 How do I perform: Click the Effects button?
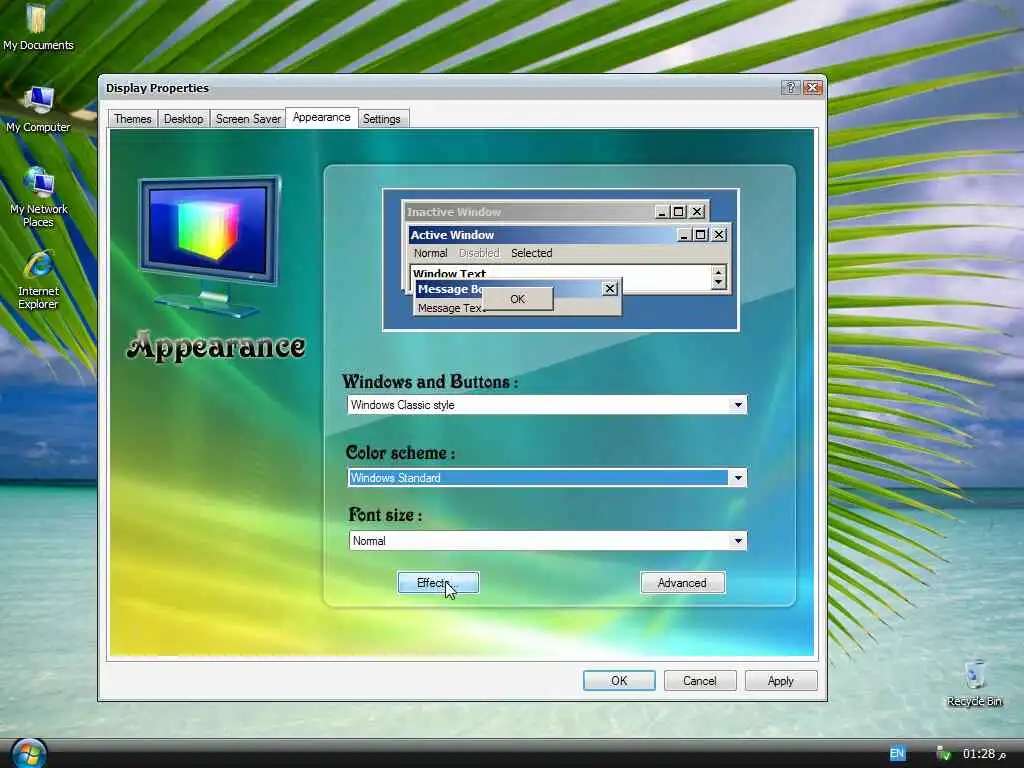click(x=438, y=583)
